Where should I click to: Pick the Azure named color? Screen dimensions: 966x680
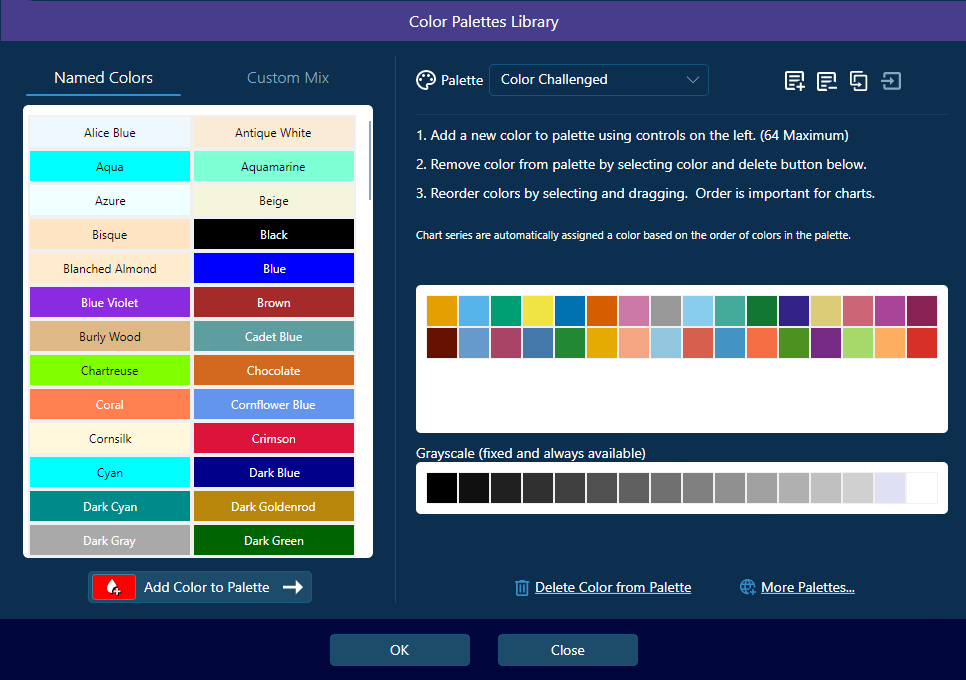point(110,200)
